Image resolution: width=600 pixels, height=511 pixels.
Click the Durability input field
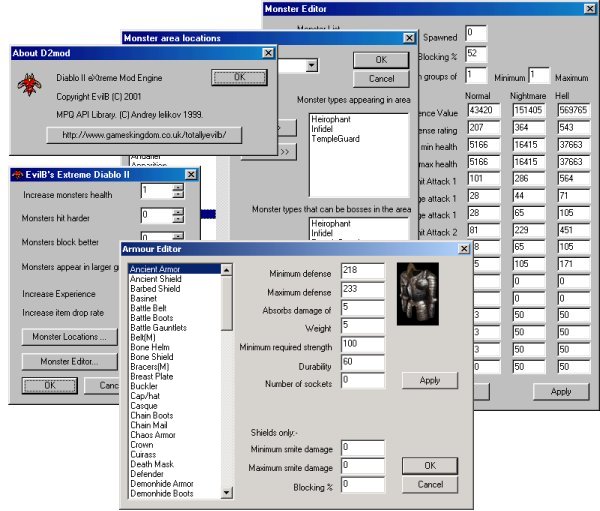[362, 362]
